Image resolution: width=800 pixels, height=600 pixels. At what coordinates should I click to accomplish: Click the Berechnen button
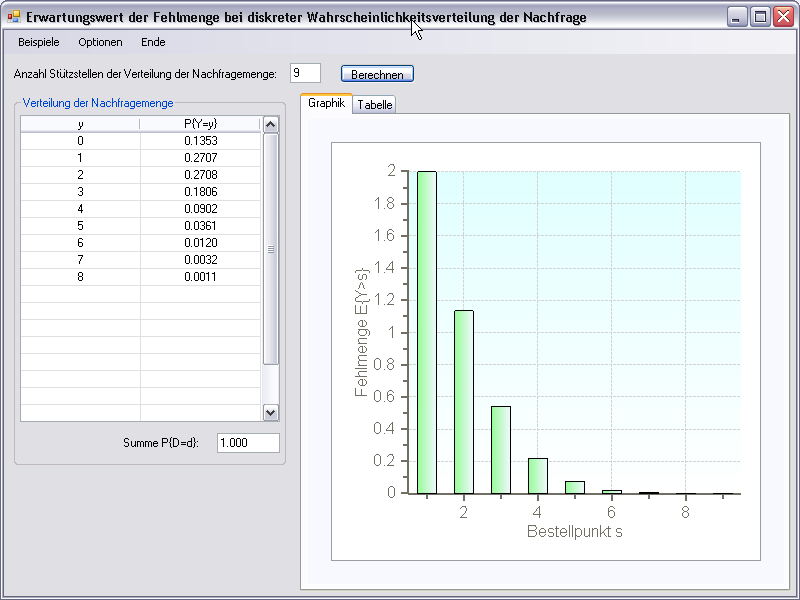[377, 74]
